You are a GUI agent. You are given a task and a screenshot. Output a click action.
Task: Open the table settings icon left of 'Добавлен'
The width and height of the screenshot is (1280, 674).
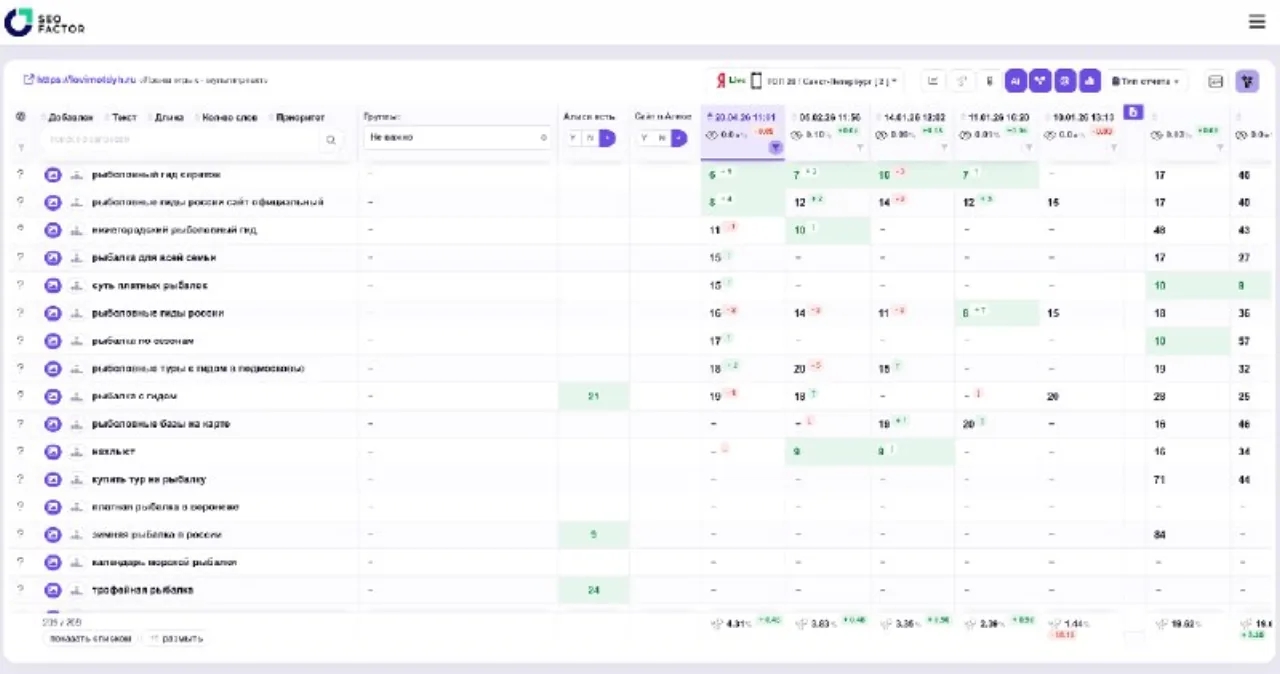click(21, 117)
